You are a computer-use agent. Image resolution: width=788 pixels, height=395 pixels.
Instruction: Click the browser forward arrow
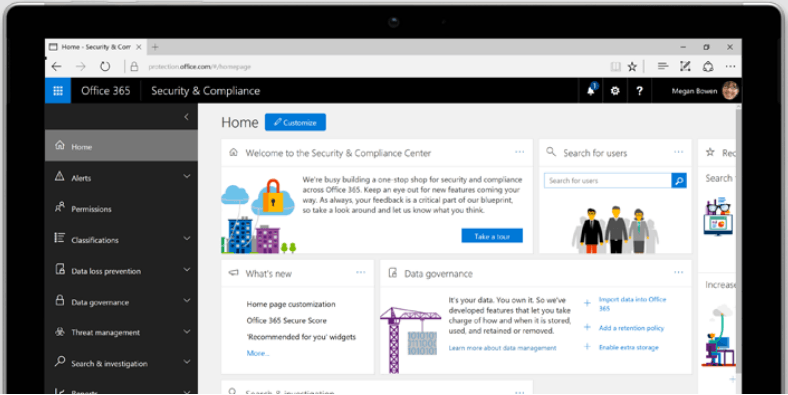coord(80,66)
